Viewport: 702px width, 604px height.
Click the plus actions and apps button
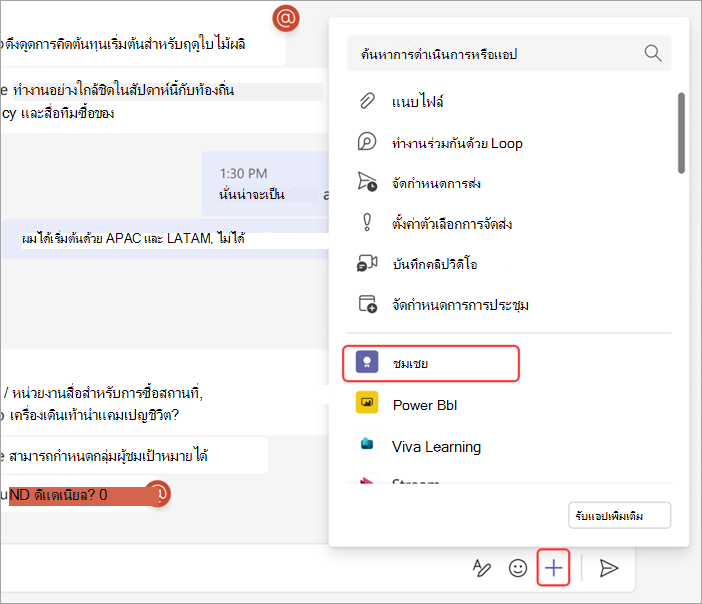(553, 568)
